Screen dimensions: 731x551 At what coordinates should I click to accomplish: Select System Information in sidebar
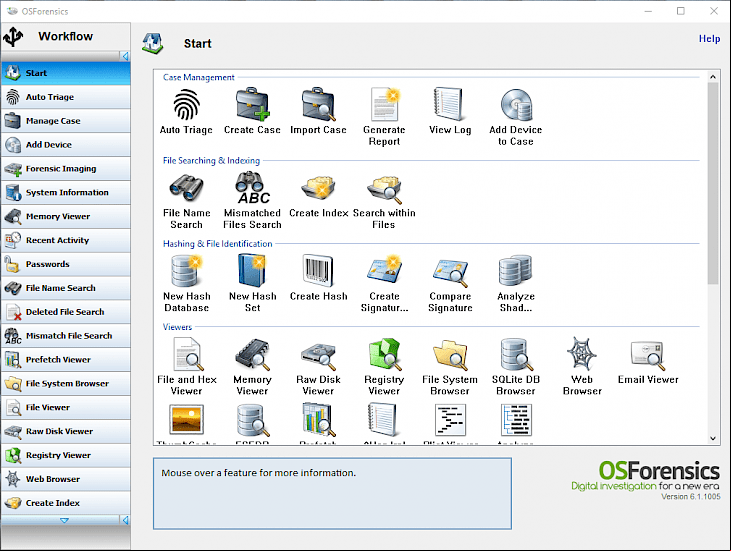(x=66, y=193)
